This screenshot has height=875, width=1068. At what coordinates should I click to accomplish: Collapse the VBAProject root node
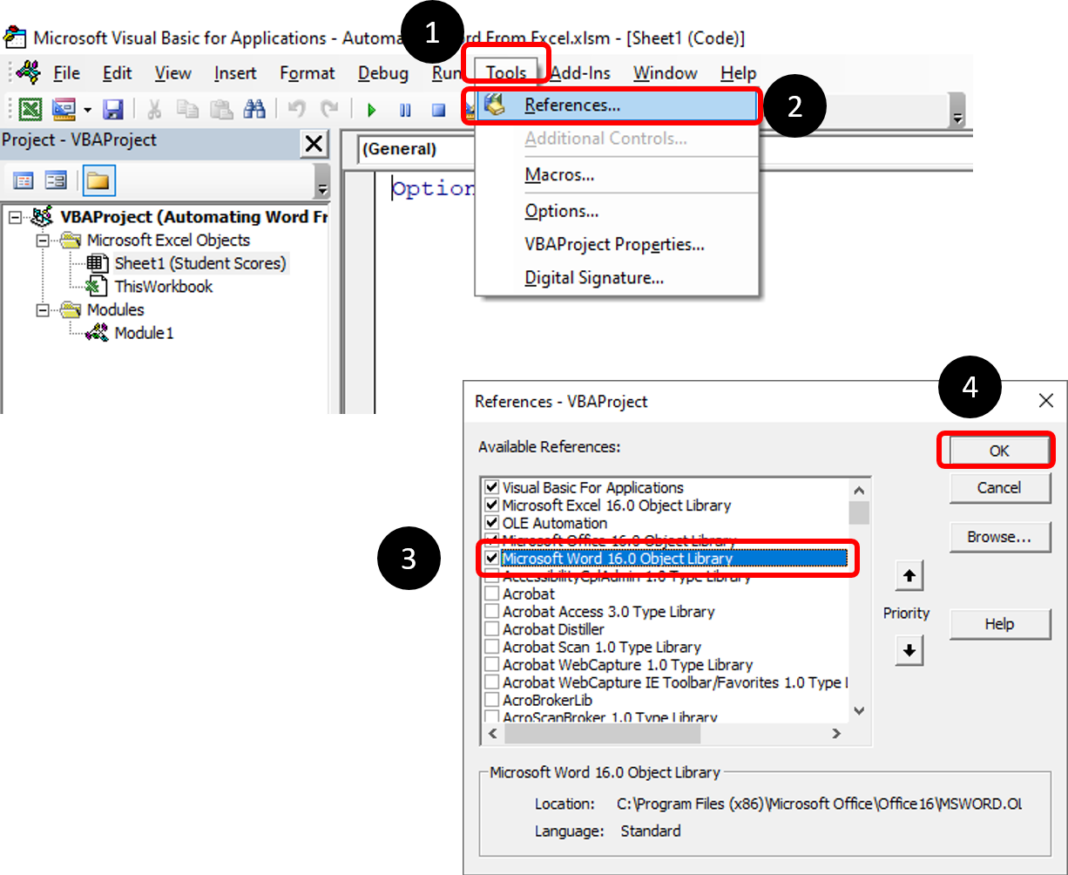15,218
